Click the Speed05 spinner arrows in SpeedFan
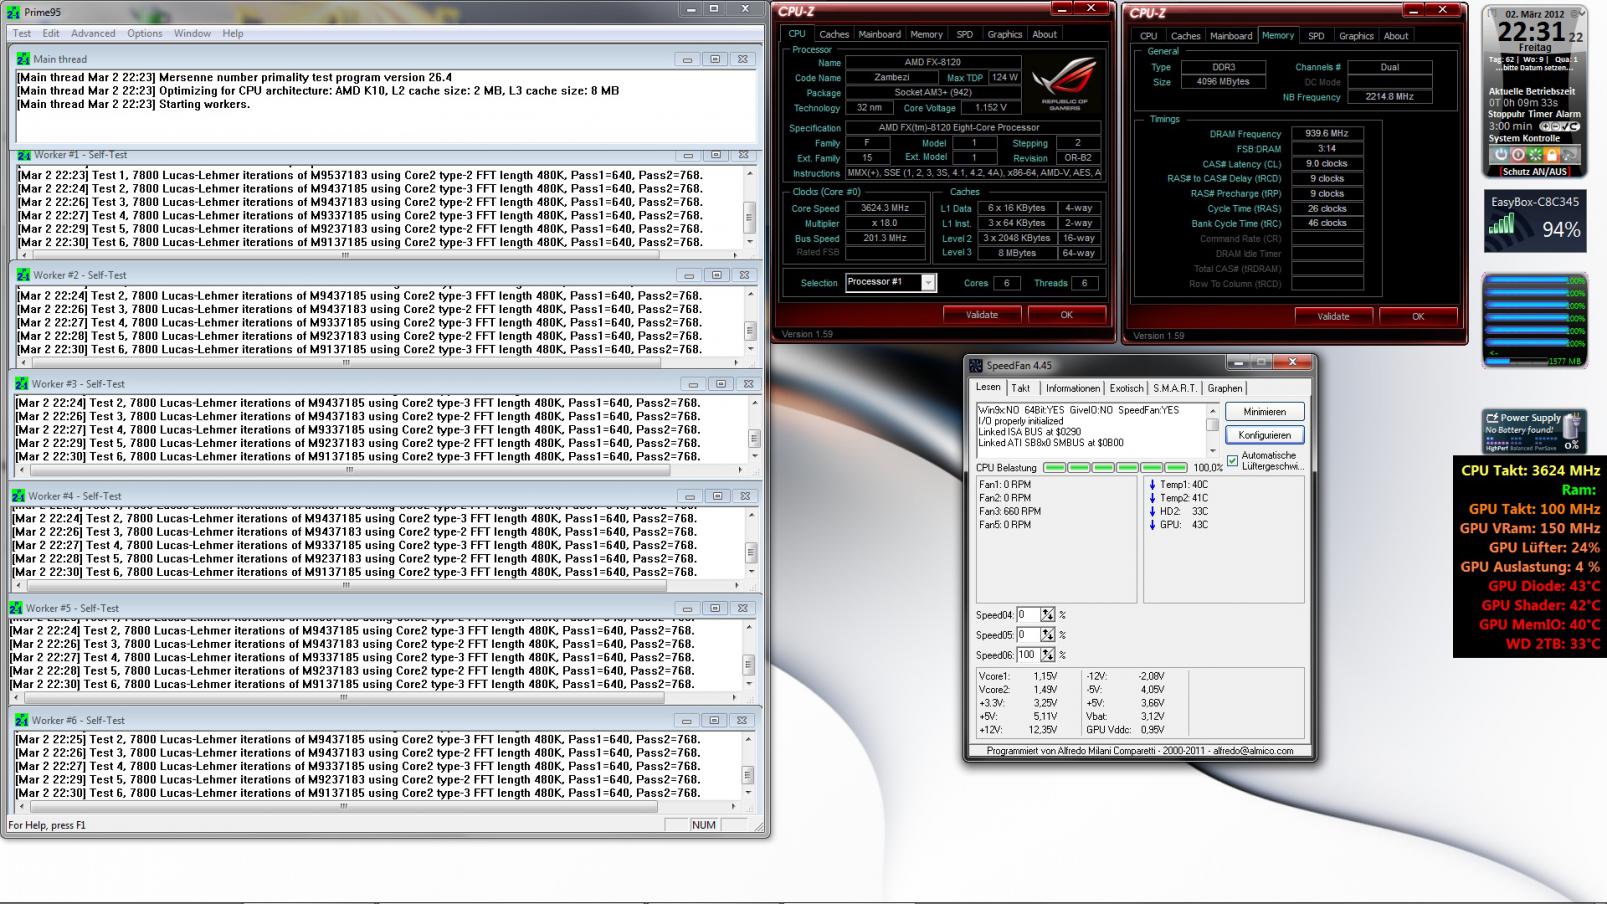 click(x=1047, y=635)
